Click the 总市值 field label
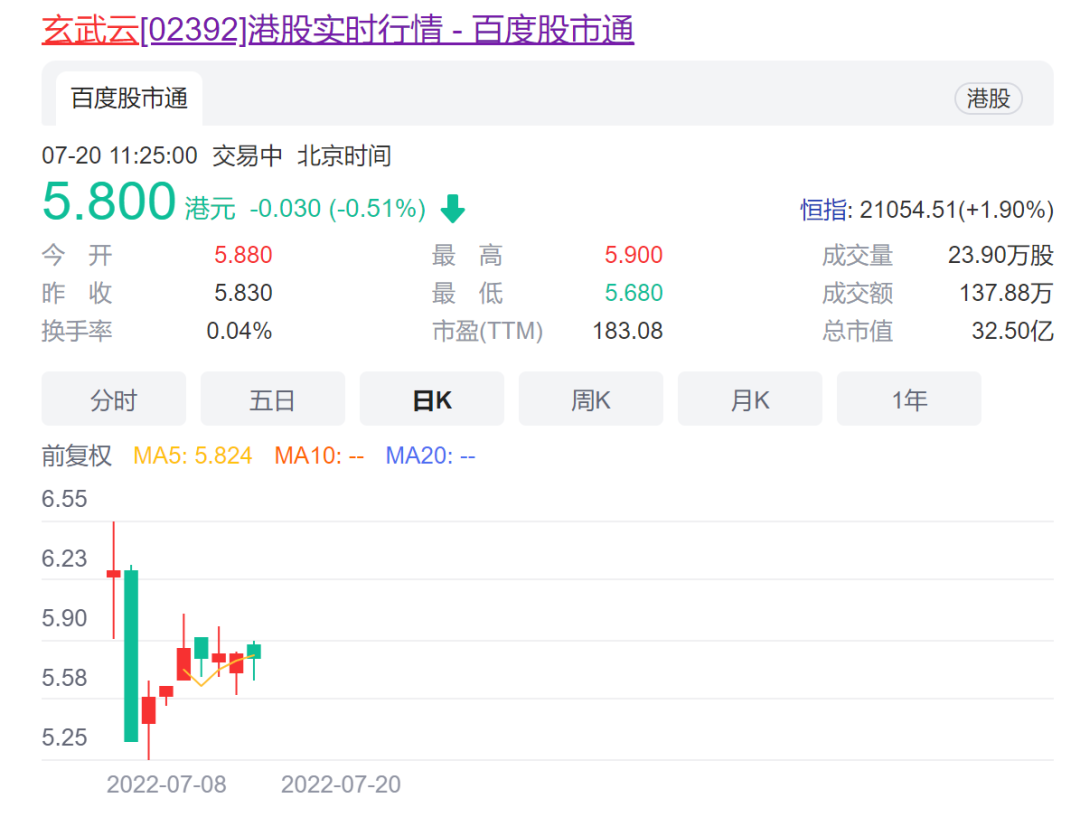1080x817 pixels. pos(857,331)
